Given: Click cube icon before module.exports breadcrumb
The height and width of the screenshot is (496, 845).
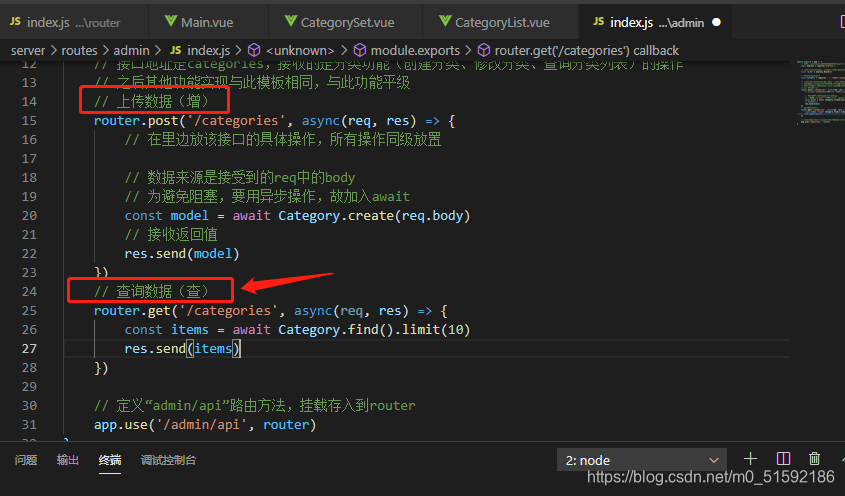Looking at the screenshot, I should pyautogui.click(x=359, y=50).
